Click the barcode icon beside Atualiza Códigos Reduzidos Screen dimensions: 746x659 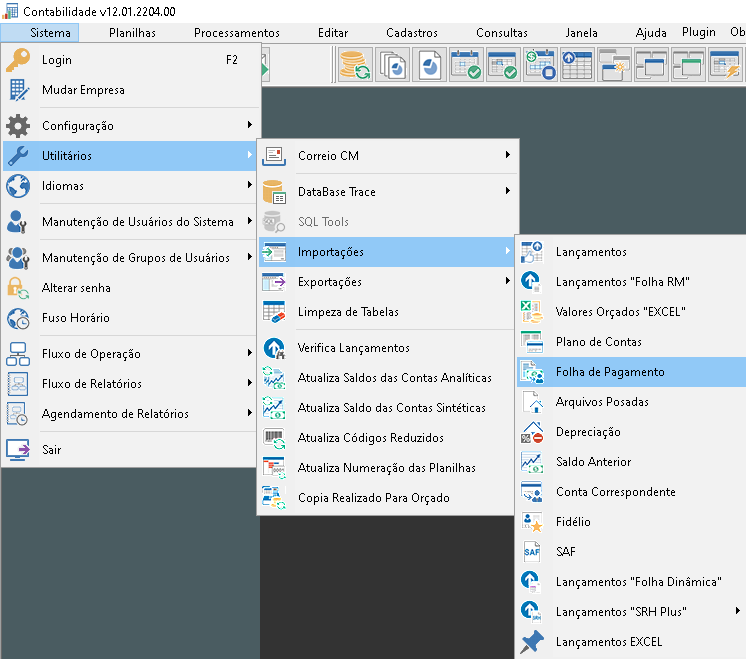(x=275, y=438)
